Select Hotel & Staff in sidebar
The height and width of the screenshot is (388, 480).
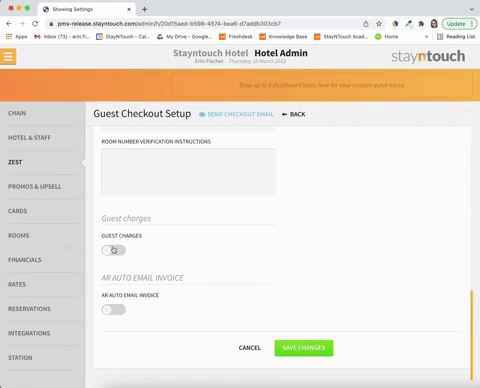click(29, 138)
